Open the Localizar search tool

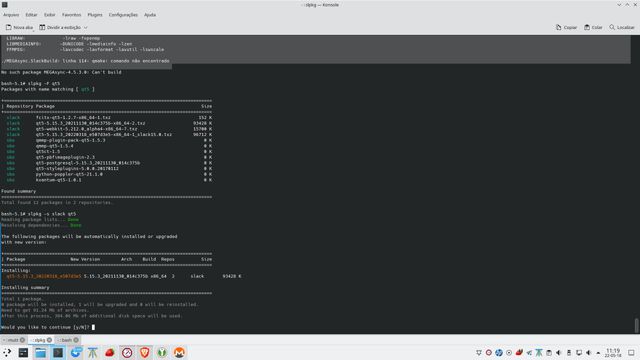(622, 27)
